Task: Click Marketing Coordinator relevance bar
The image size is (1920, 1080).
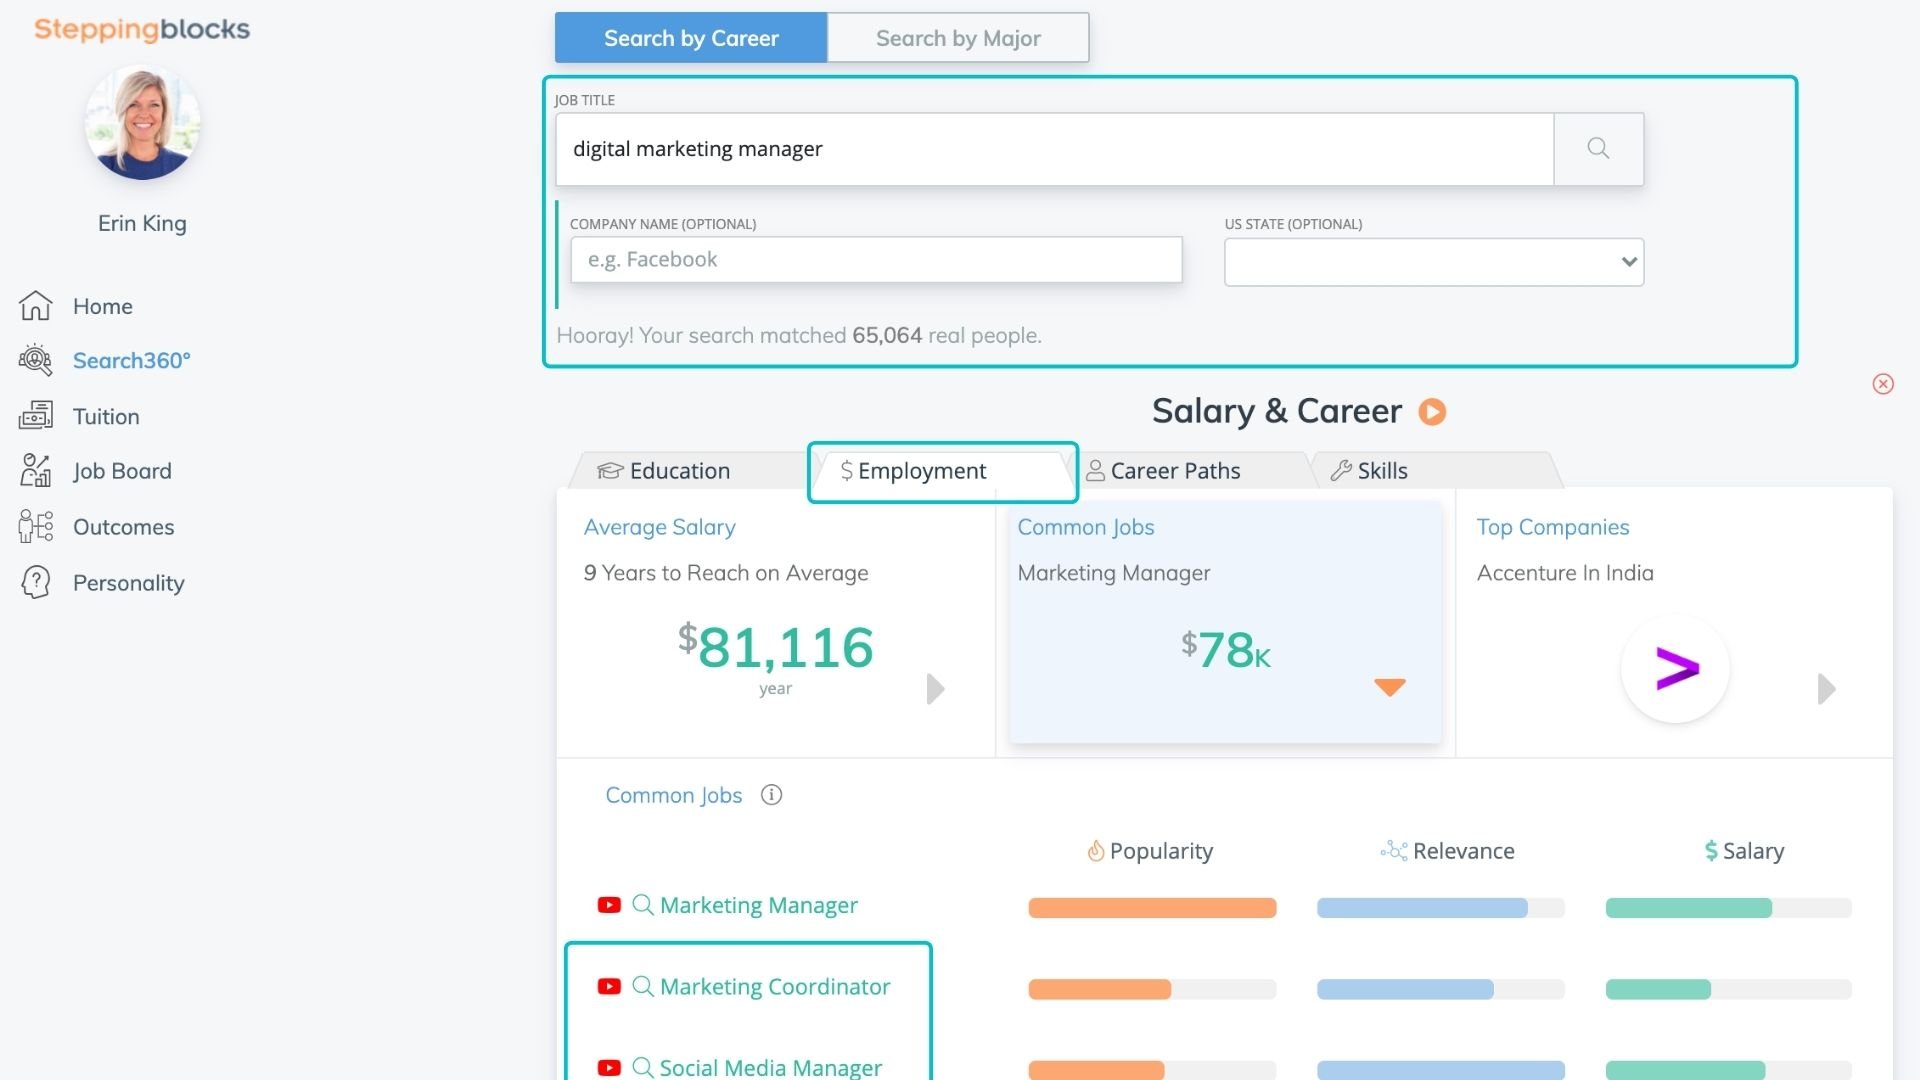Action: [x=1440, y=989]
